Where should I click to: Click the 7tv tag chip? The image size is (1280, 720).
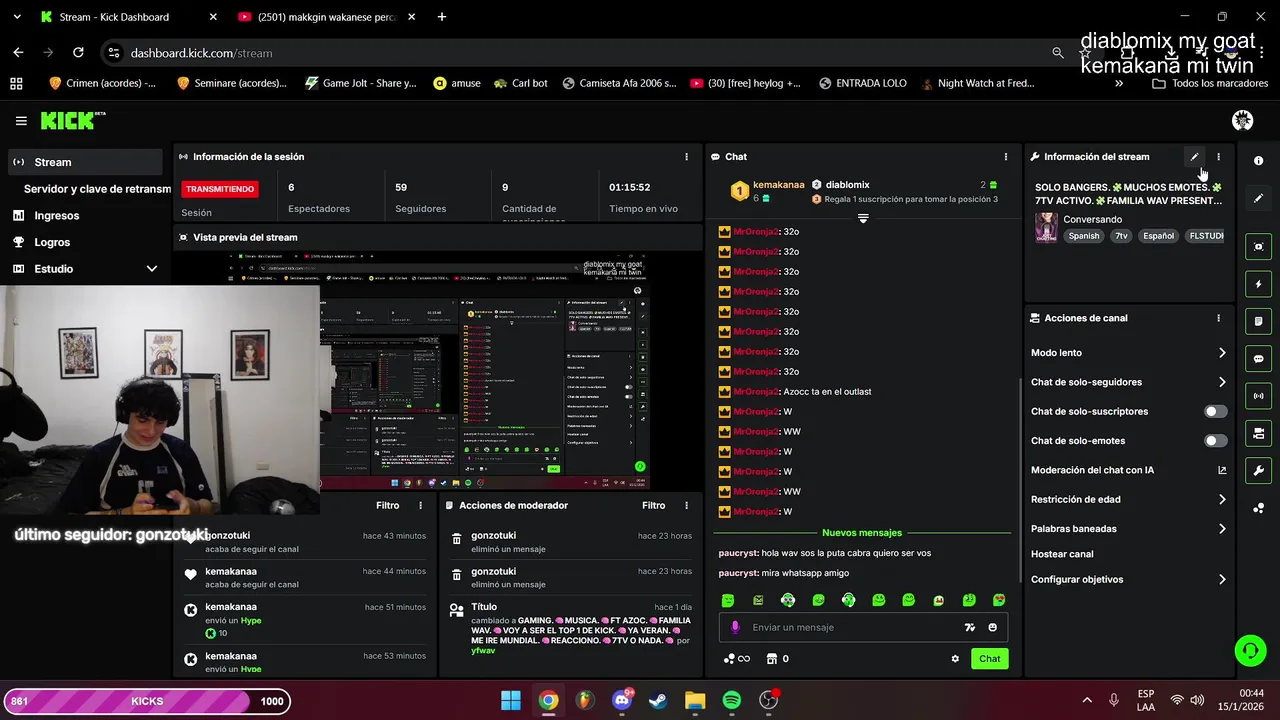[x=1121, y=236]
